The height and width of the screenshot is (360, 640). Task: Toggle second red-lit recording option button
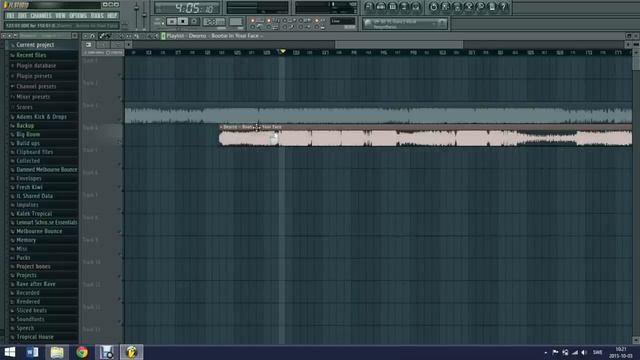[269, 20]
